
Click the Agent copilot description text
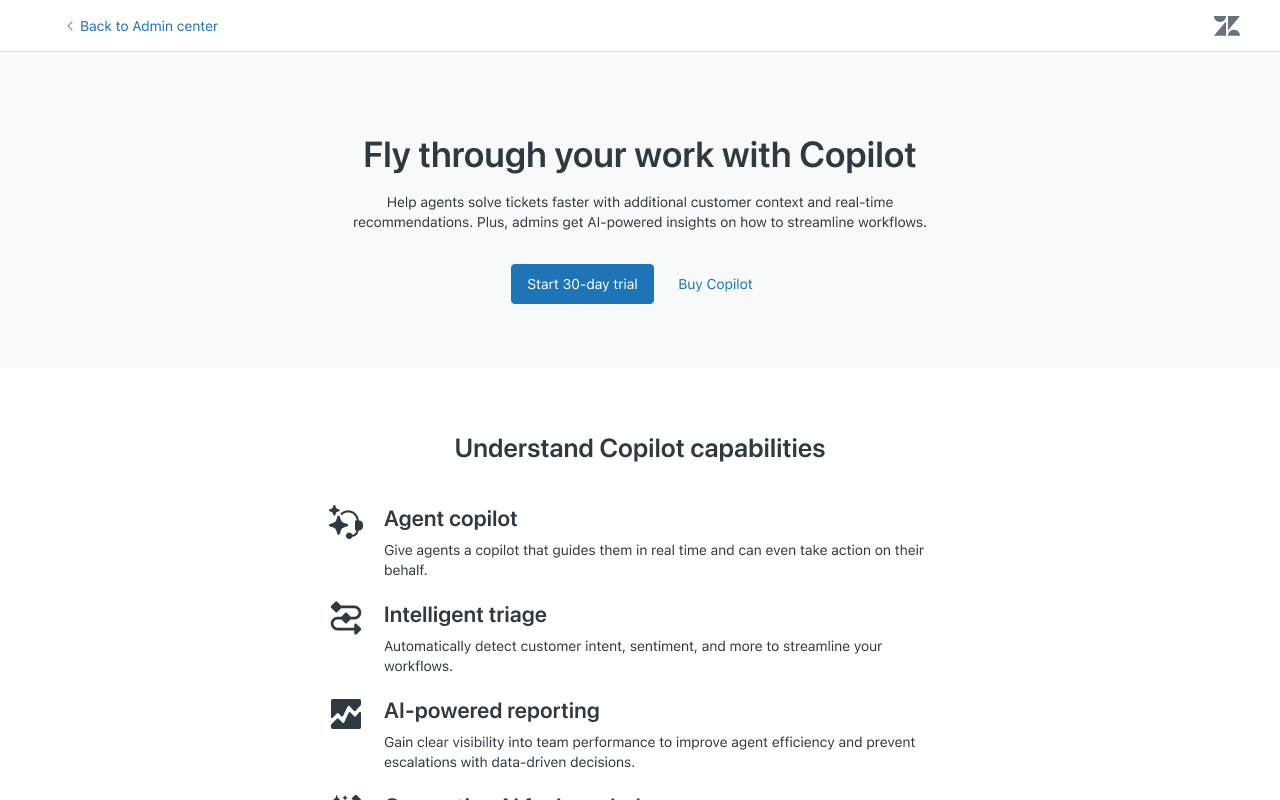654,560
